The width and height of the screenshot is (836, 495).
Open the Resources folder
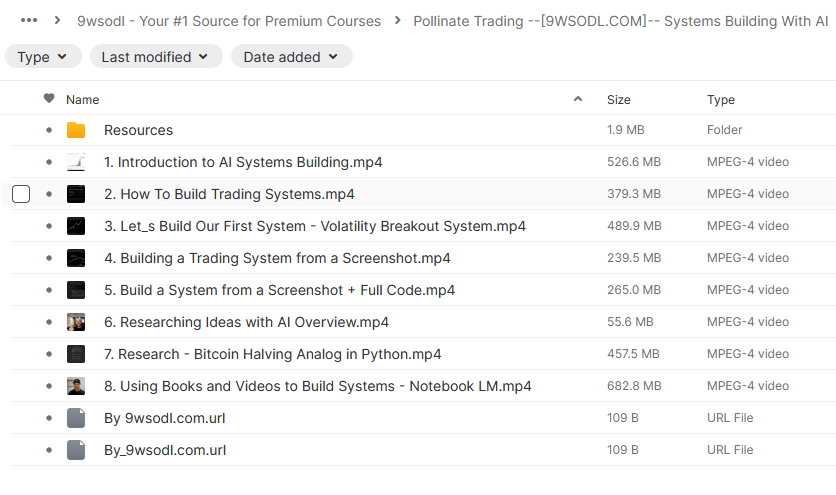point(139,130)
